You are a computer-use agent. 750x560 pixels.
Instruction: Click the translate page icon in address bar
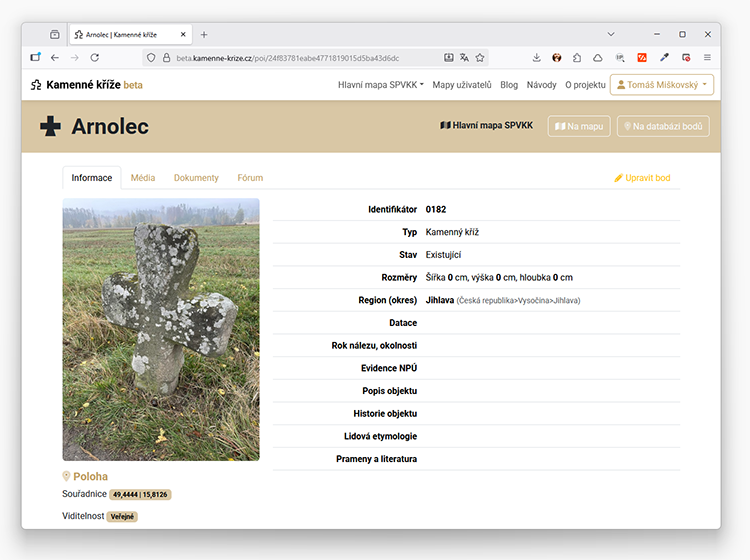pyautogui.click(x=464, y=58)
